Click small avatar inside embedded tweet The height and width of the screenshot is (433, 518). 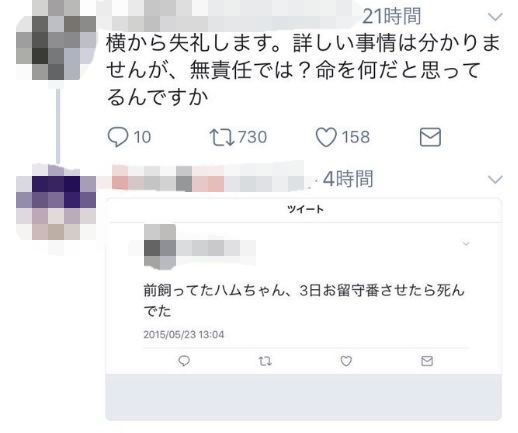(160, 247)
